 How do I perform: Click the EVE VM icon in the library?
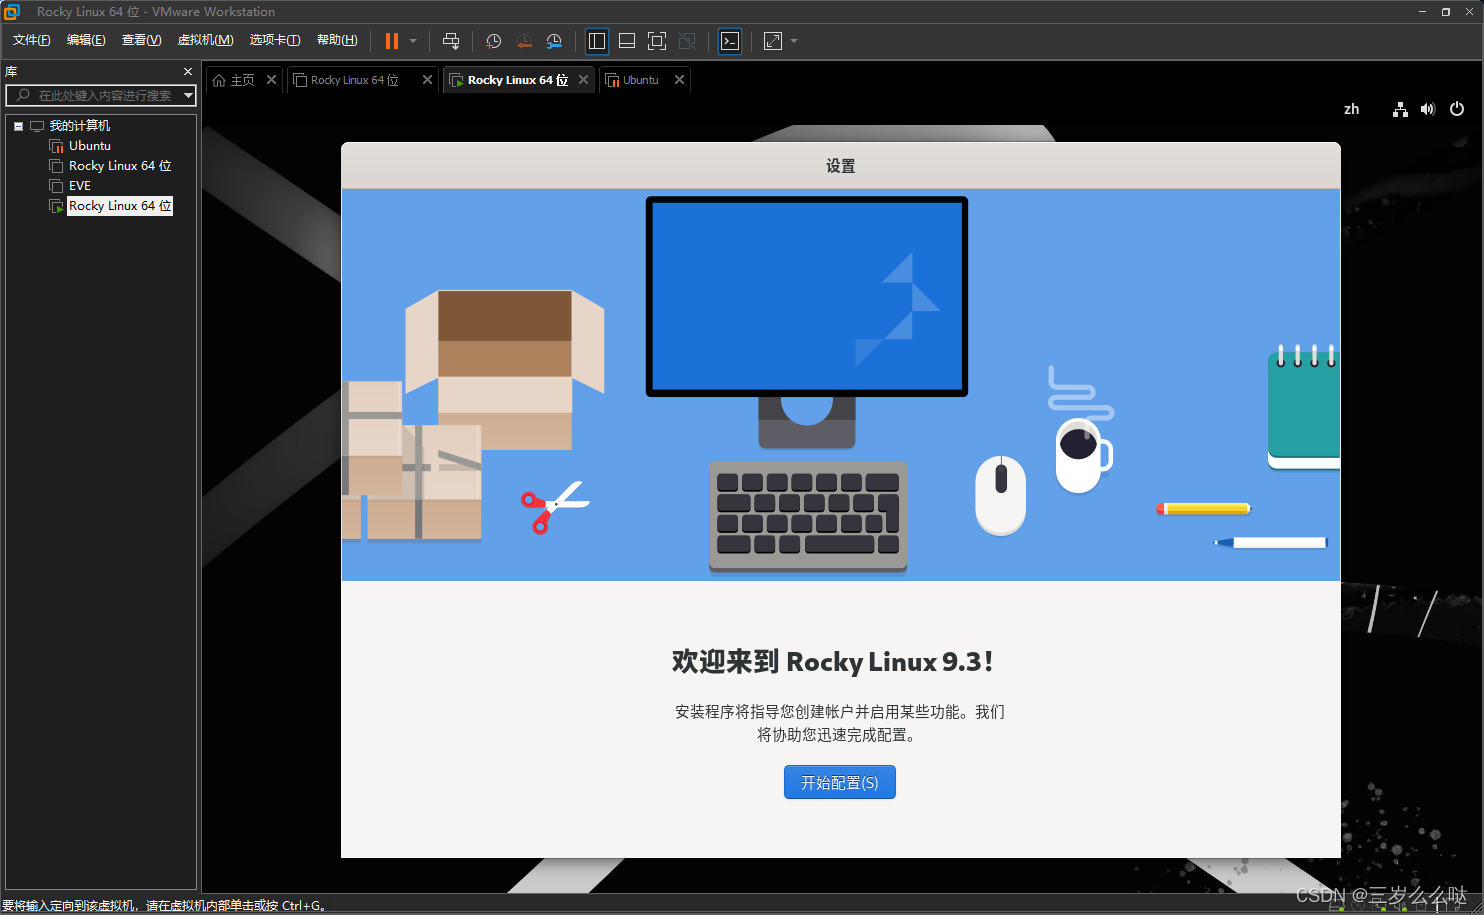coord(57,186)
